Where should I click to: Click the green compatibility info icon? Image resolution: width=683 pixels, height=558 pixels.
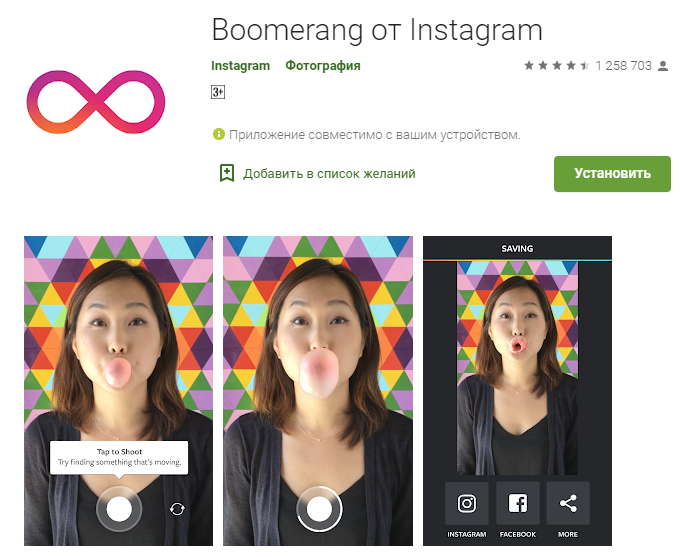pyautogui.click(x=218, y=134)
